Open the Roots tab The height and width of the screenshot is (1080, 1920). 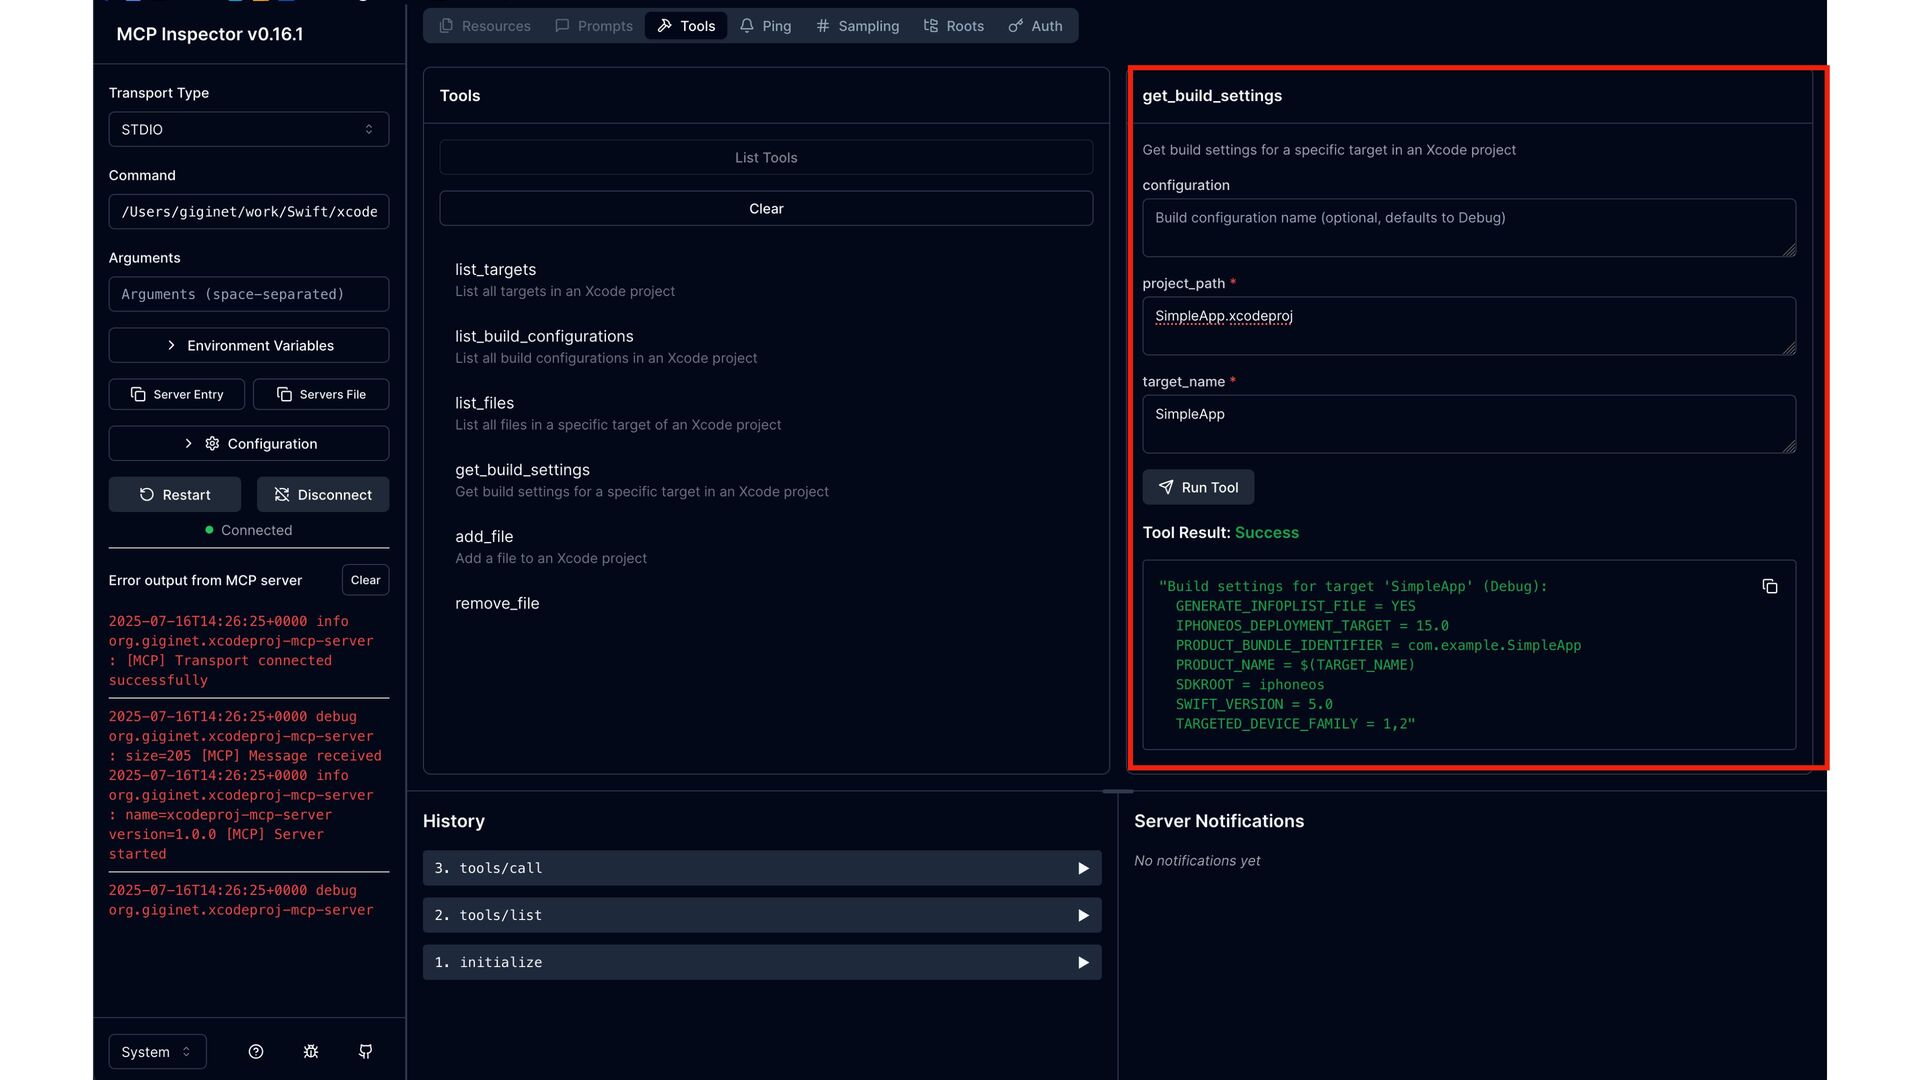[955, 26]
